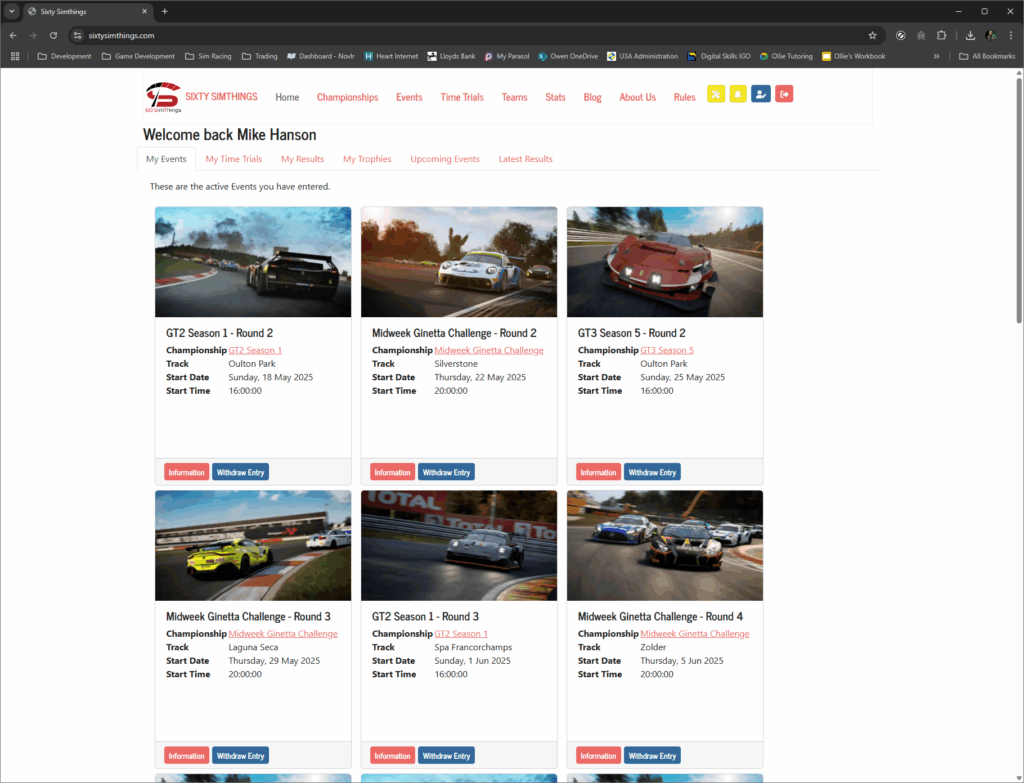Click the yellow tools icon in the site header
1024x783 pixels.
tap(716, 94)
